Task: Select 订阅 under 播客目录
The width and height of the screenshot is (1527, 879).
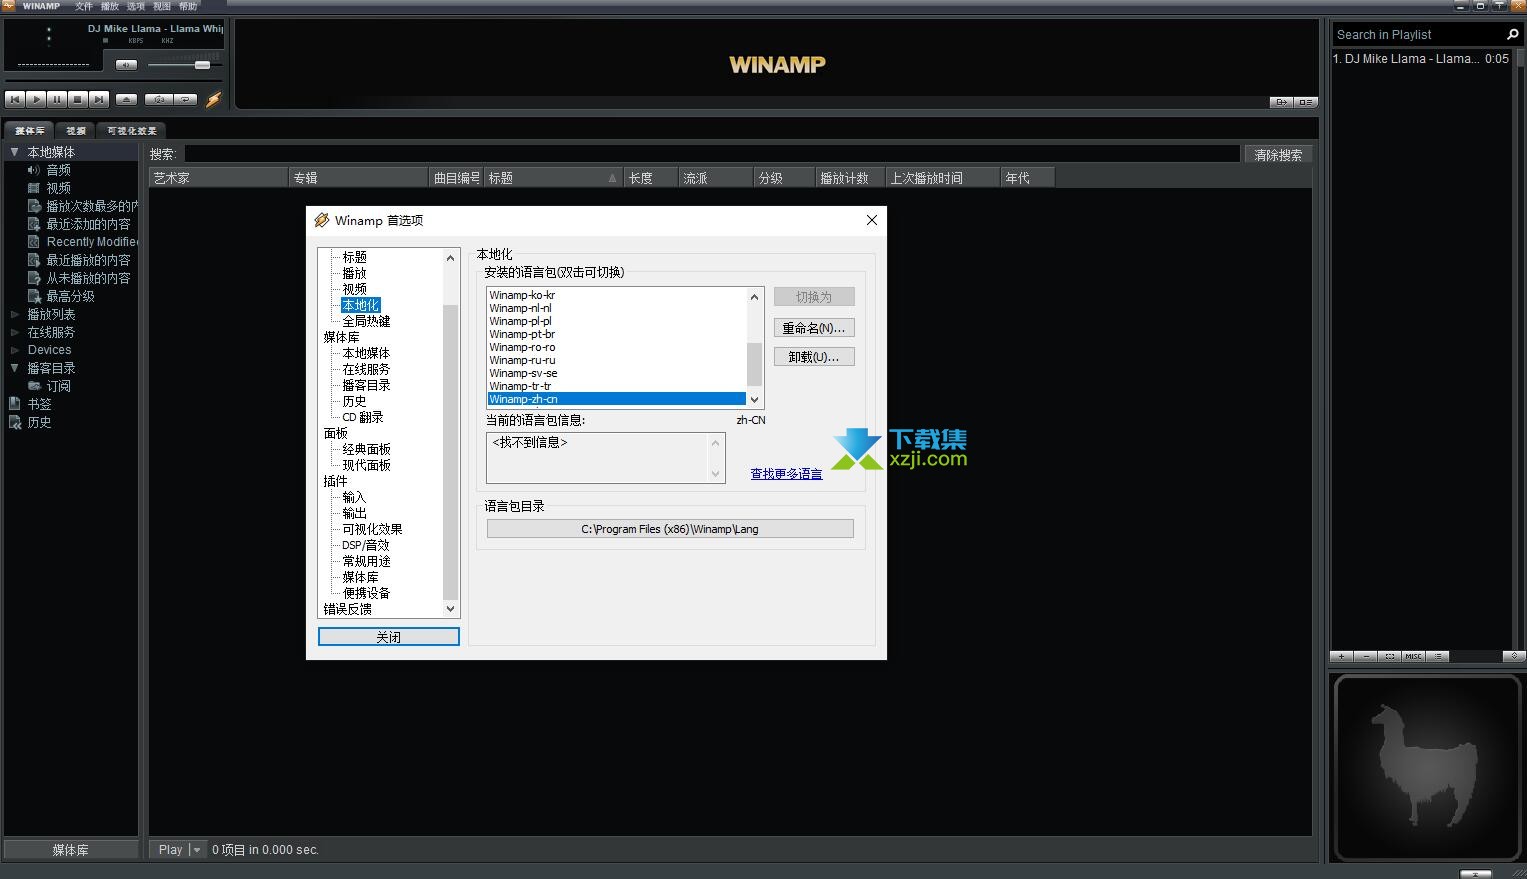Action: (58, 386)
